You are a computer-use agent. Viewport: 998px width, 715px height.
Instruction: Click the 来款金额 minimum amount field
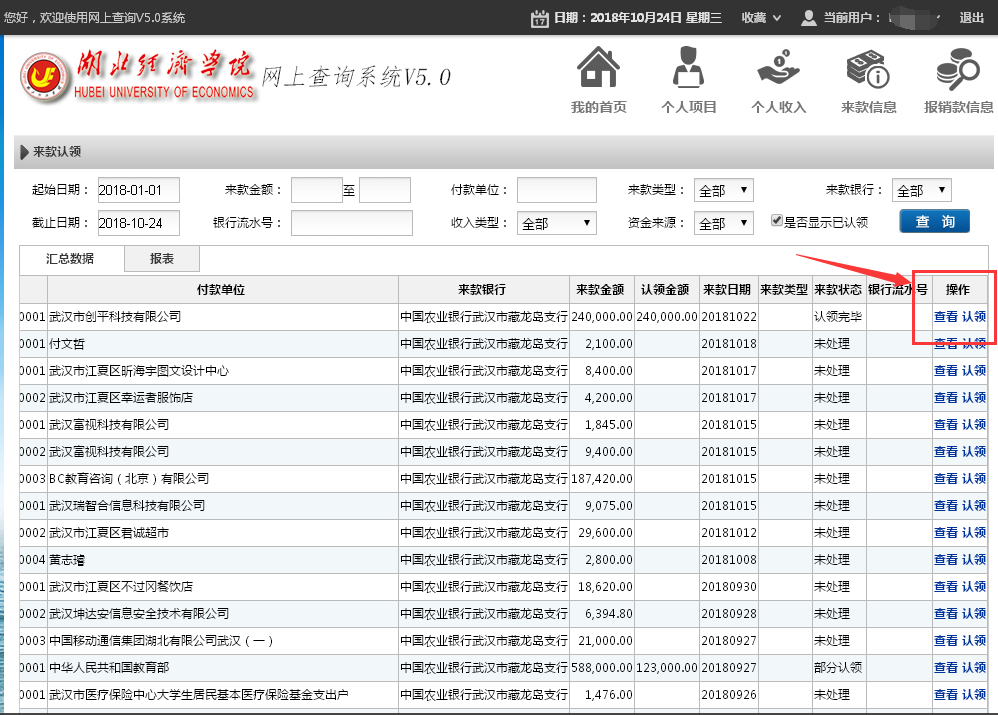[x=316, y=190]
